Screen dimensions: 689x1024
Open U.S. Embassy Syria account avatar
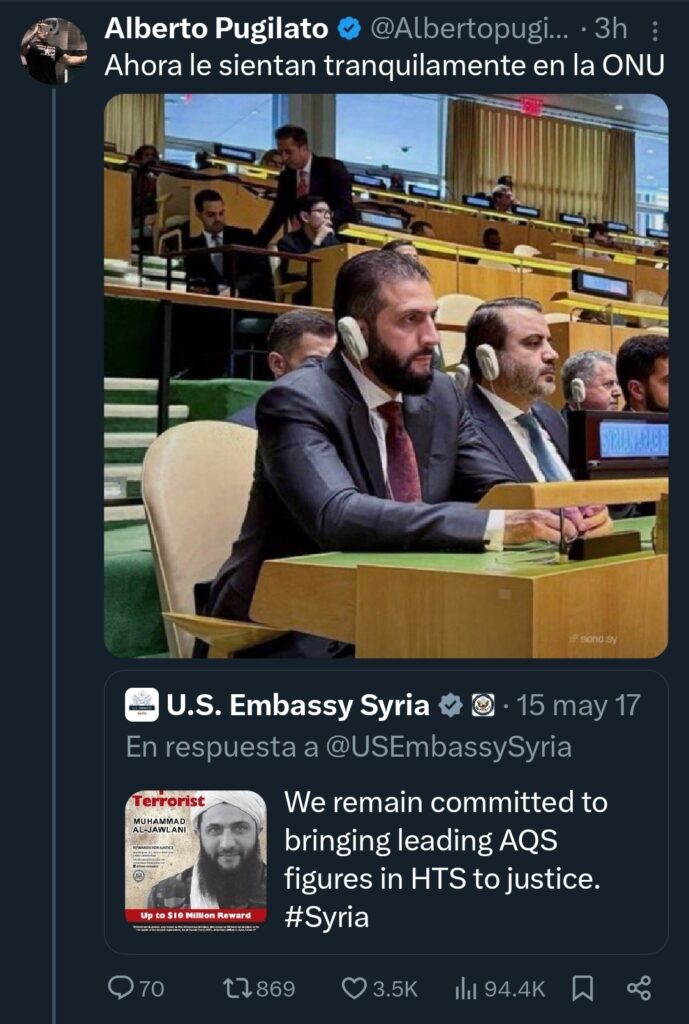click(x=142, y=705)
